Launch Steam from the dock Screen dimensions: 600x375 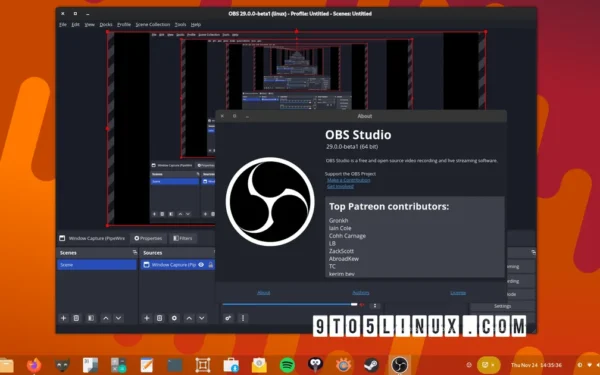(x=371, y=365)
